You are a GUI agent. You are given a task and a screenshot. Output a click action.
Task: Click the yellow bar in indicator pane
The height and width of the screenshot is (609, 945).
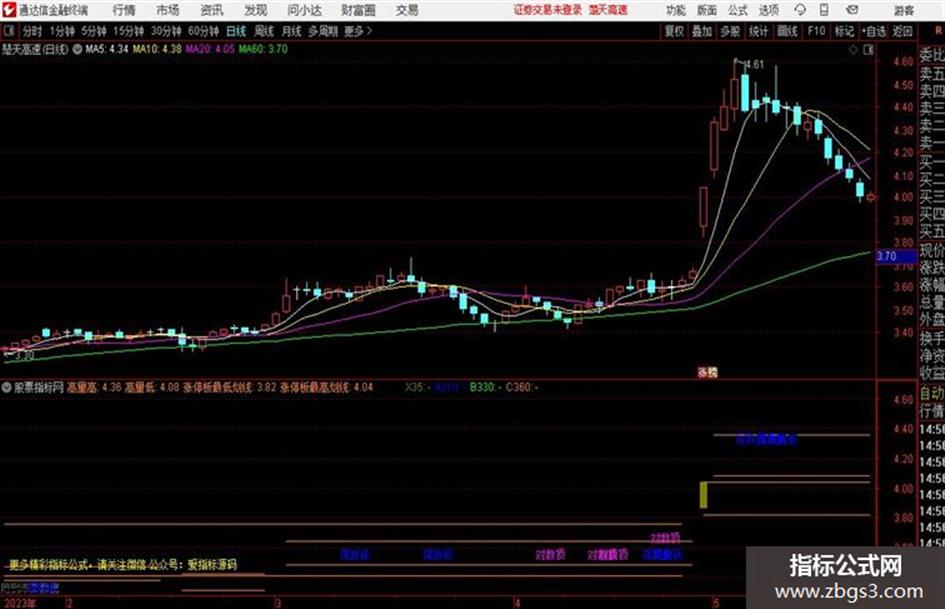pos(703,495)
